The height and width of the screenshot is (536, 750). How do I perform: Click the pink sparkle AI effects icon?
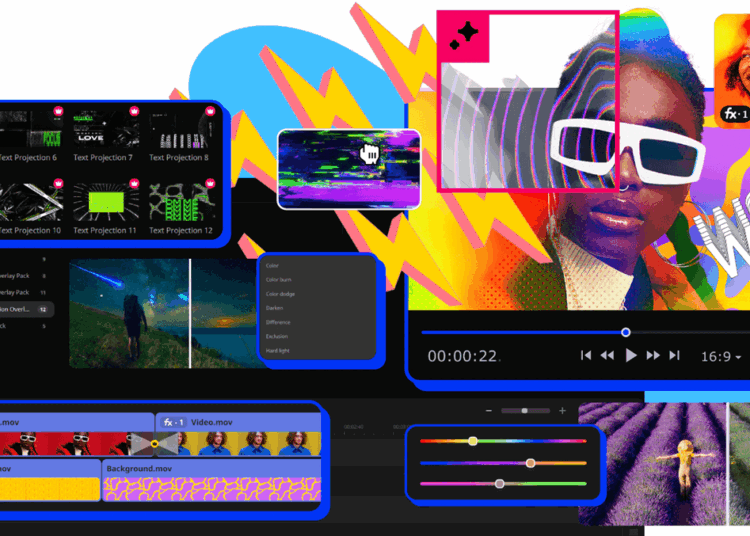point(463,37)
